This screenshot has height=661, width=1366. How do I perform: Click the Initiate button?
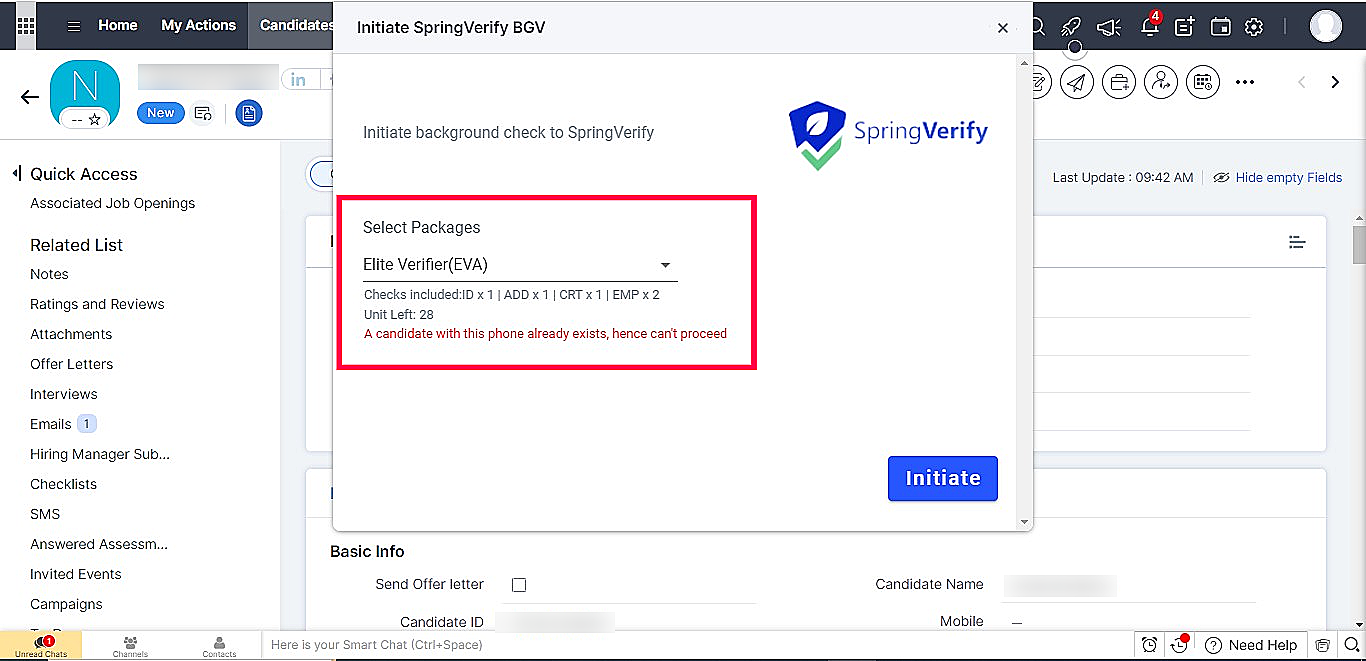tap(943, 478)
